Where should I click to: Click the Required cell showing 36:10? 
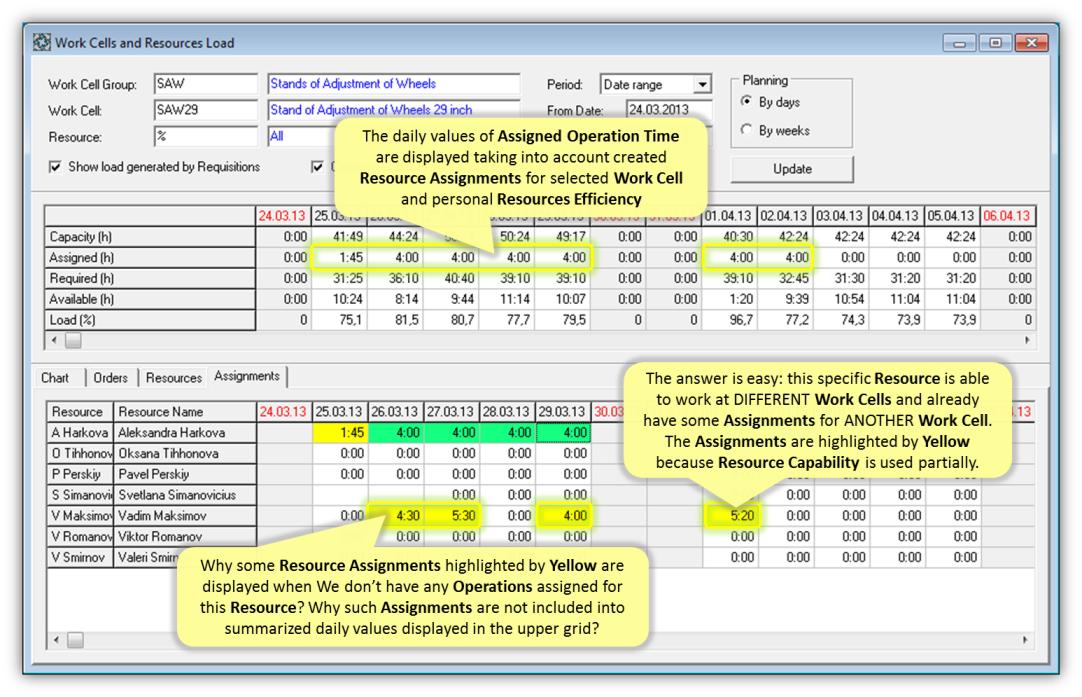[395, 278]
